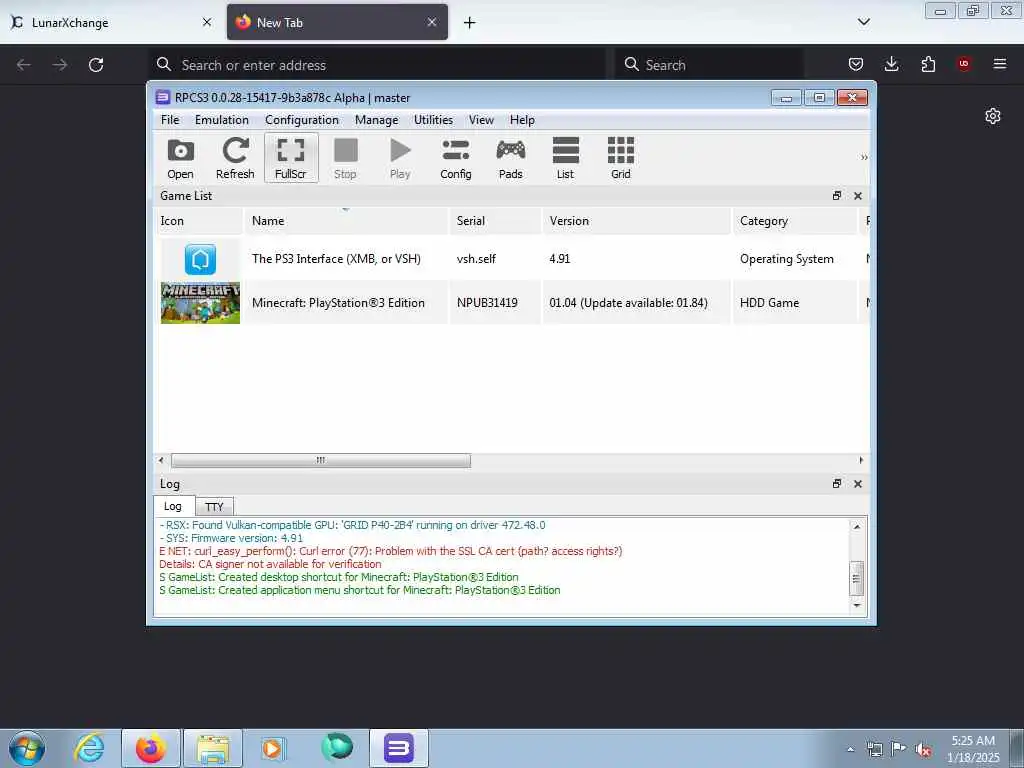Open the Manage menu
The width and height of the screenshot is (1024, 768).
coord(376,120)
